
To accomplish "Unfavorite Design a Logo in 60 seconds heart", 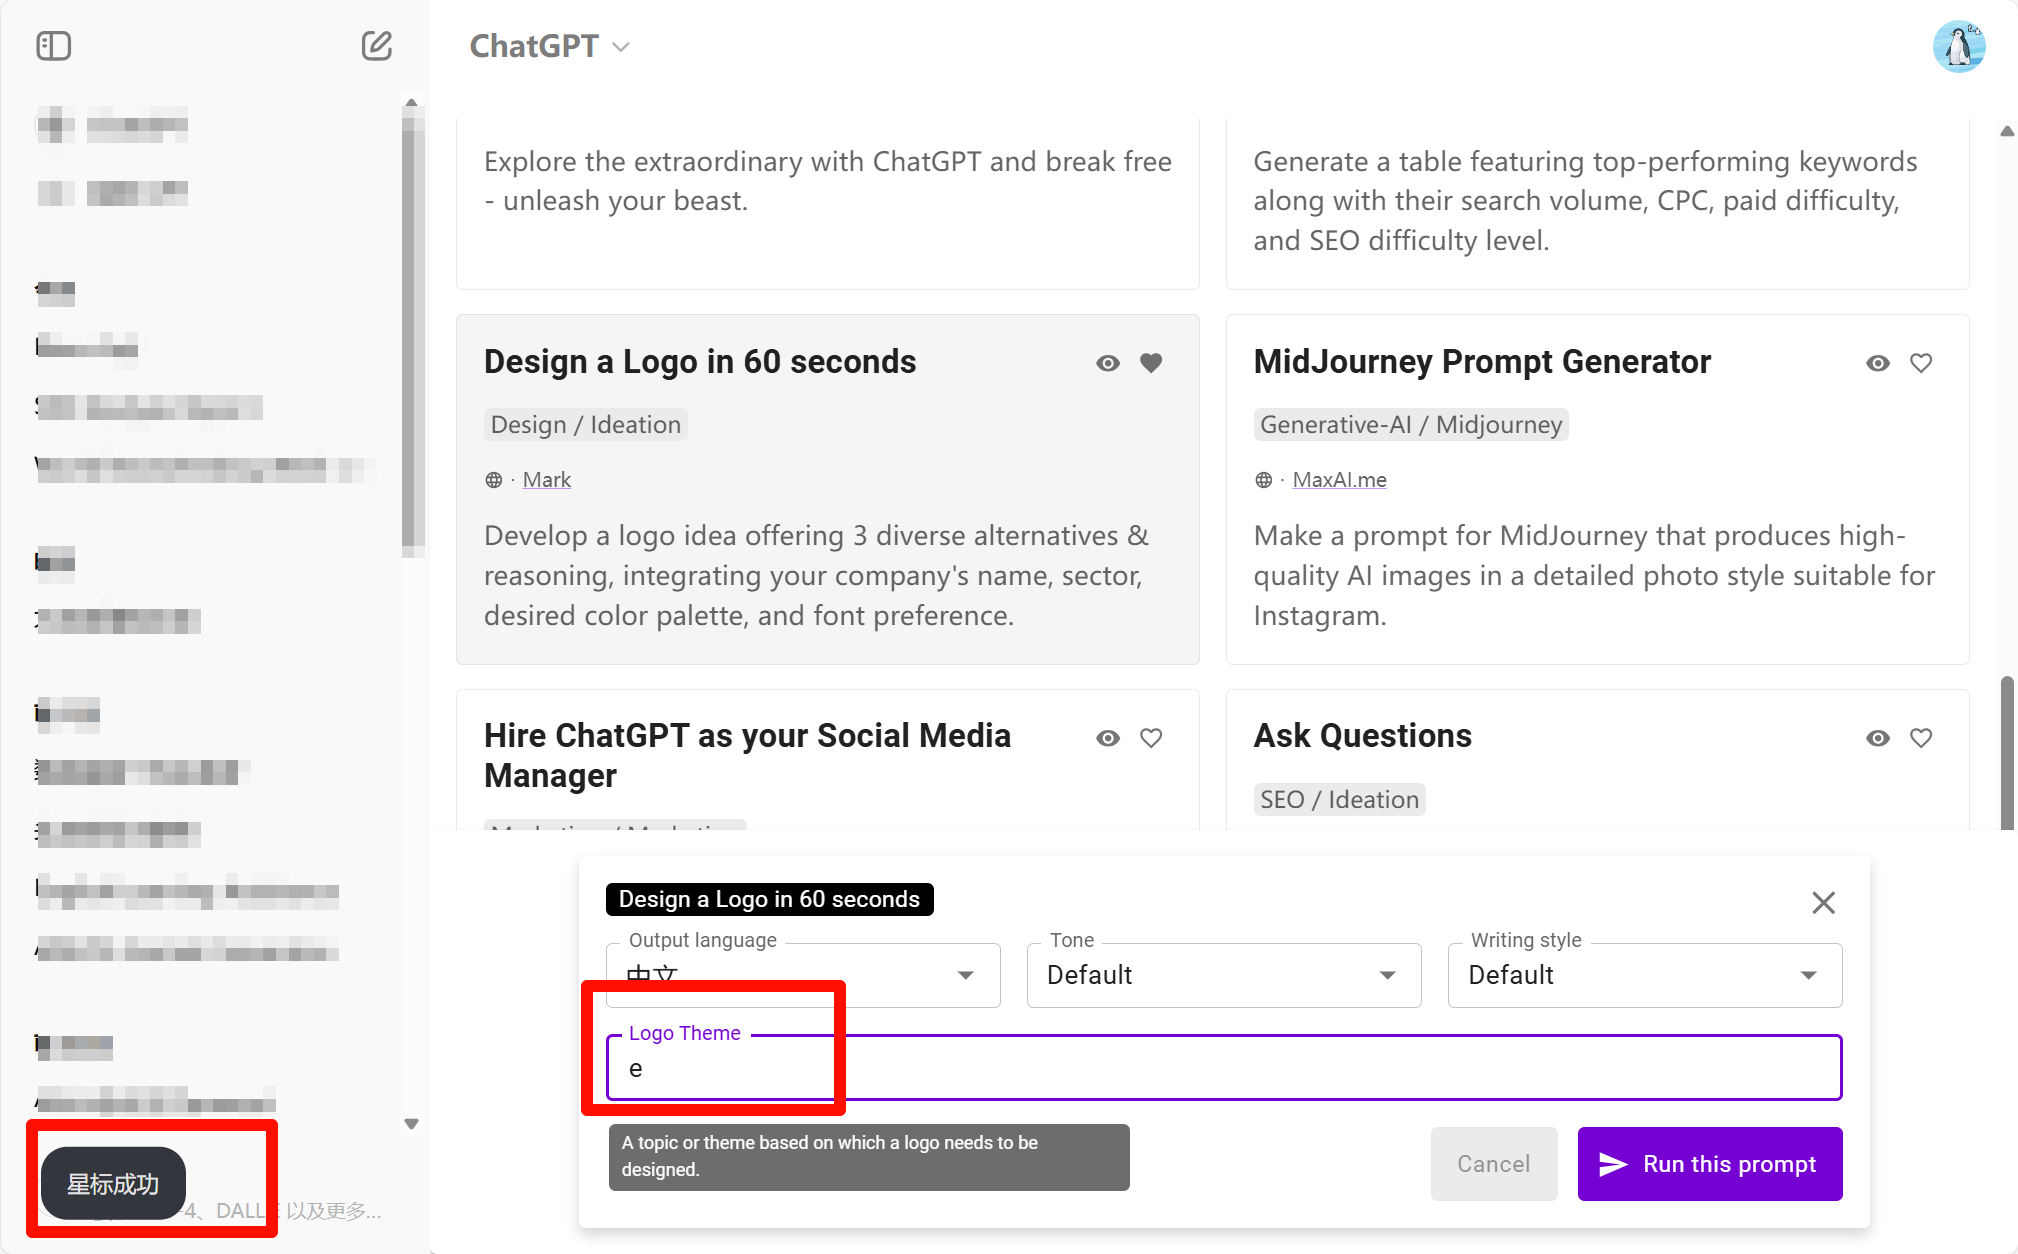I will [1151, 363].
